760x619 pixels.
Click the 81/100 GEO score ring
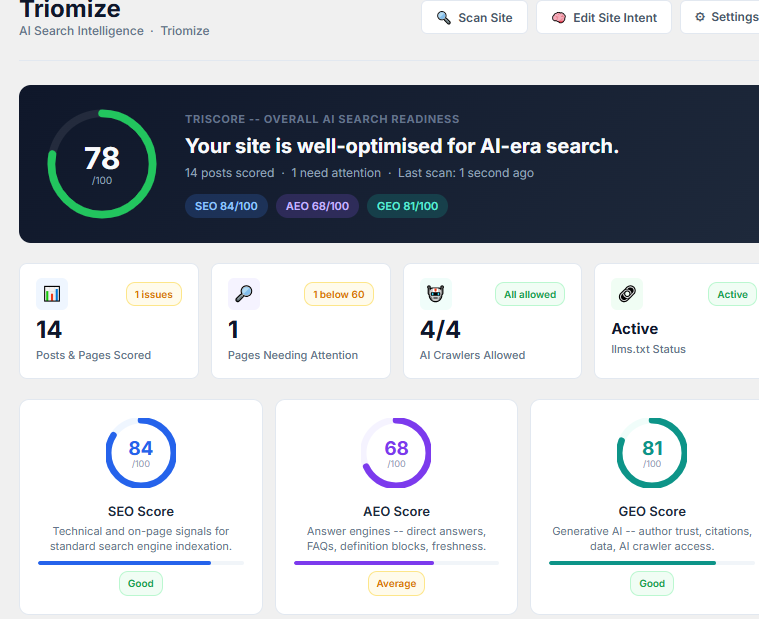[652, 453]
